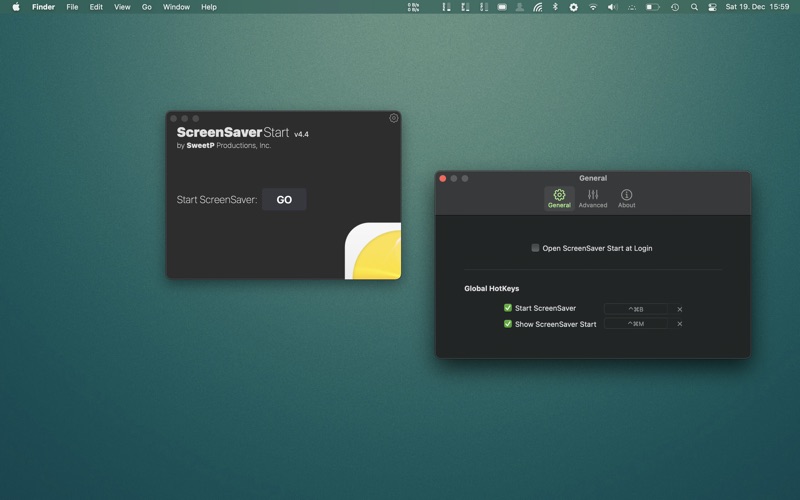This screenshot has width=800, height=500.
Task: Open settings gear in ScreenSaver Start window
Action: tap(394, 118)
